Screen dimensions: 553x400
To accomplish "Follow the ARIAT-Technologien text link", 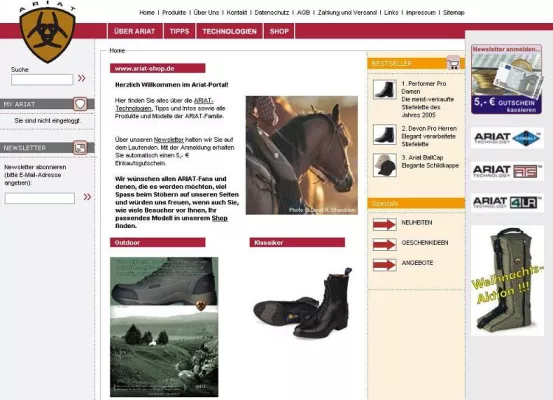I will 164,104.
